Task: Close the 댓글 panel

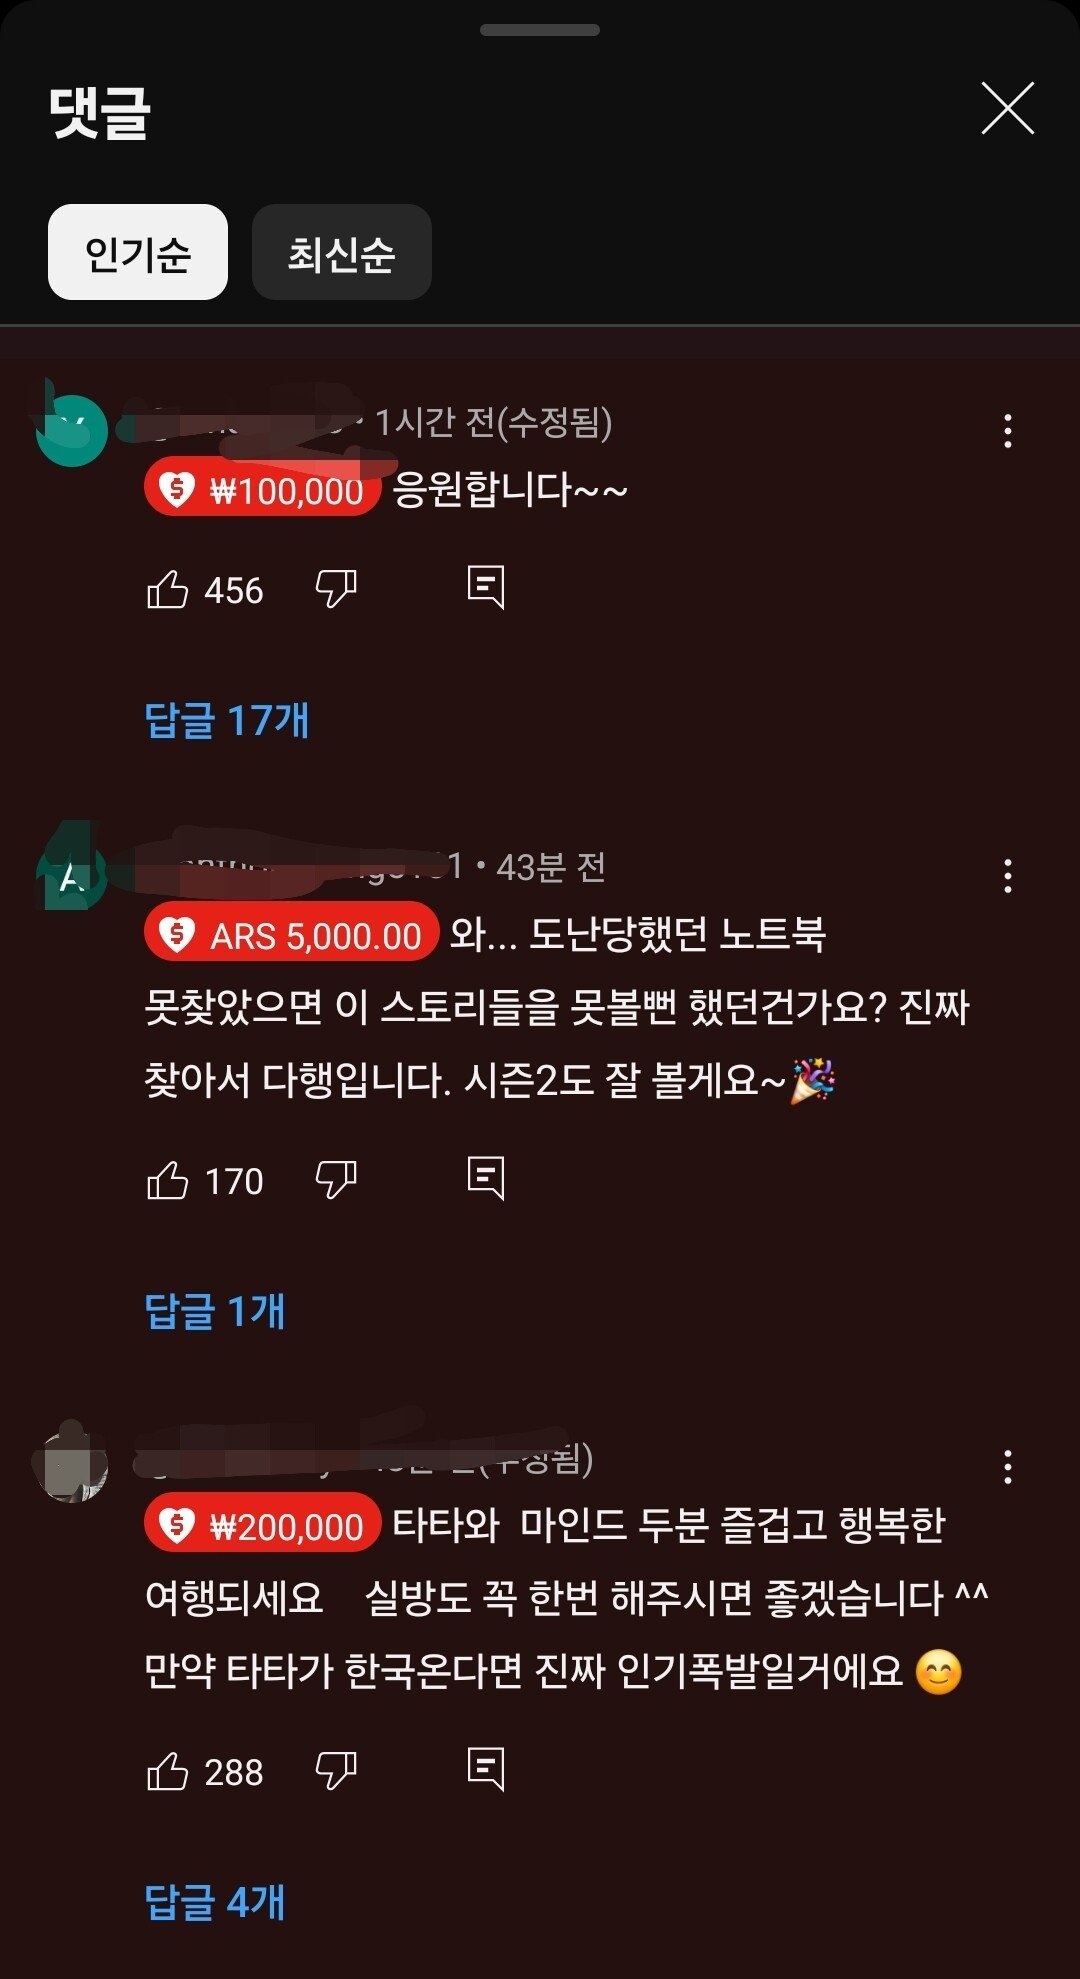Action: click(x=1008, y=108)
